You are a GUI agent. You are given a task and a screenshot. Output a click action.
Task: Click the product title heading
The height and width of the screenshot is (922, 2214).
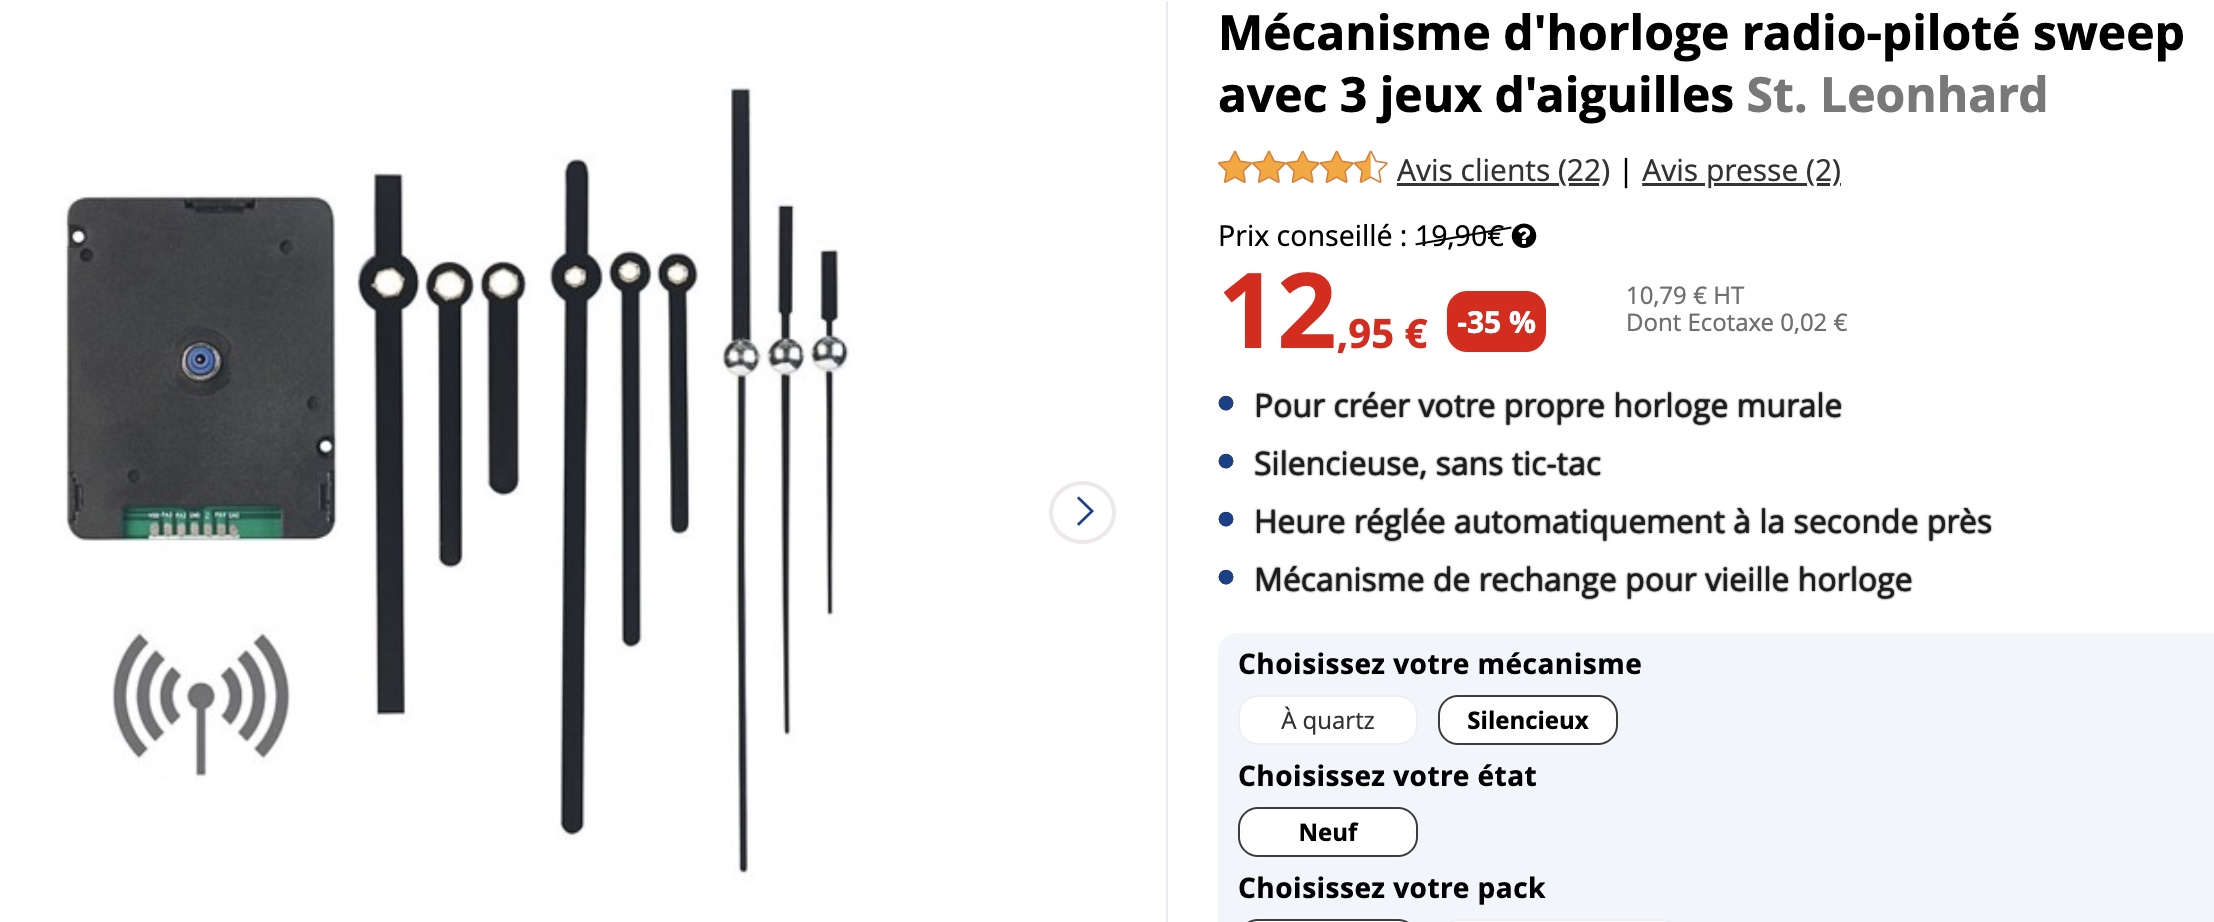pos(1700,36)
